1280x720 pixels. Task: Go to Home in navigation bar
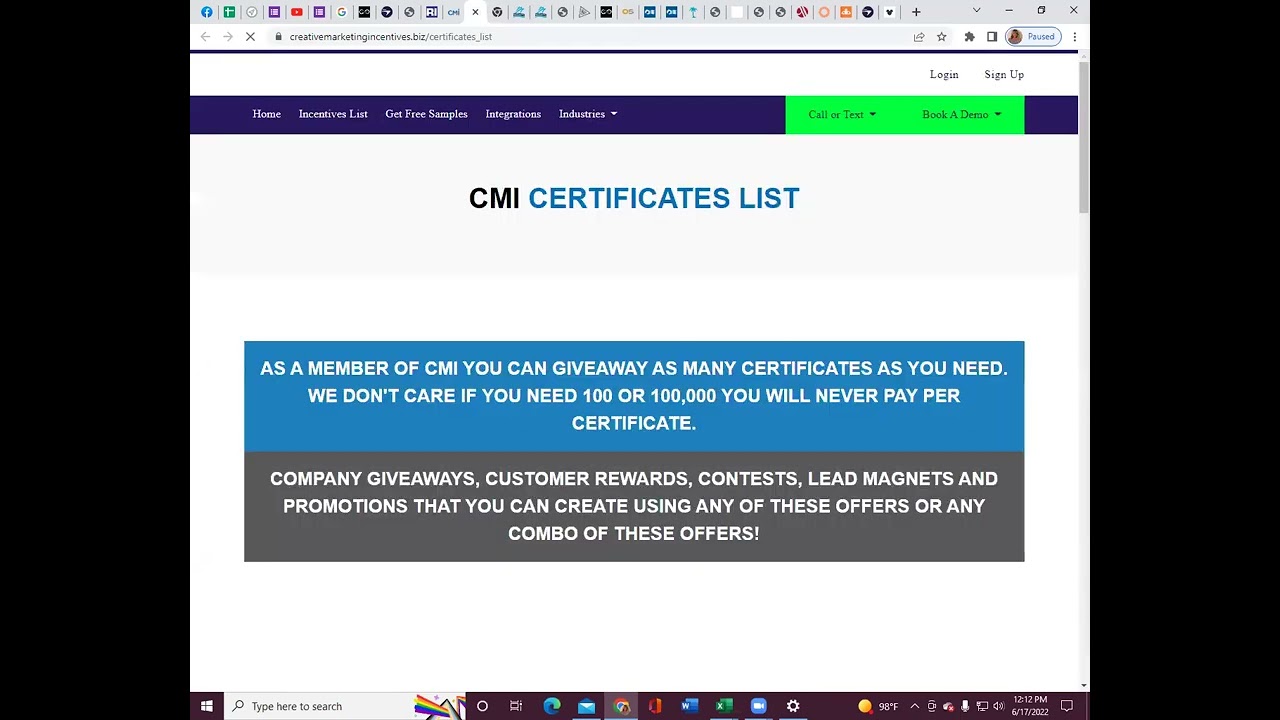267,114
